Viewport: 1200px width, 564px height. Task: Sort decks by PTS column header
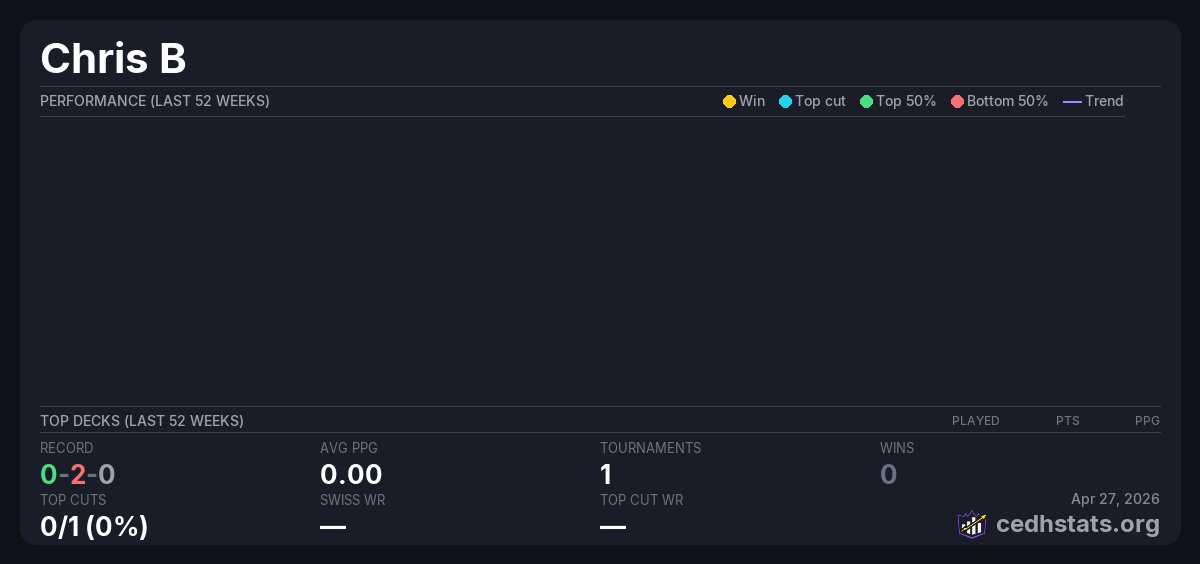point(1067,421)
